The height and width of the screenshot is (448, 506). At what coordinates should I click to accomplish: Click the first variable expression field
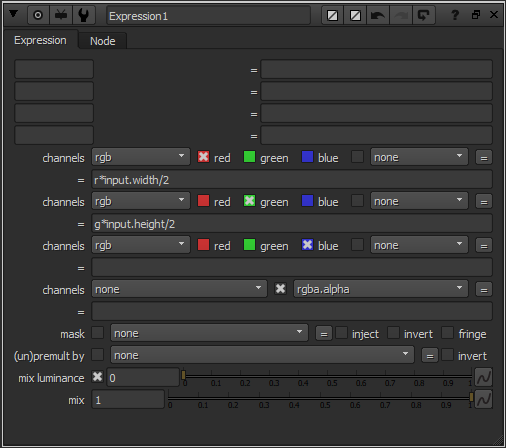pos(376,69)
